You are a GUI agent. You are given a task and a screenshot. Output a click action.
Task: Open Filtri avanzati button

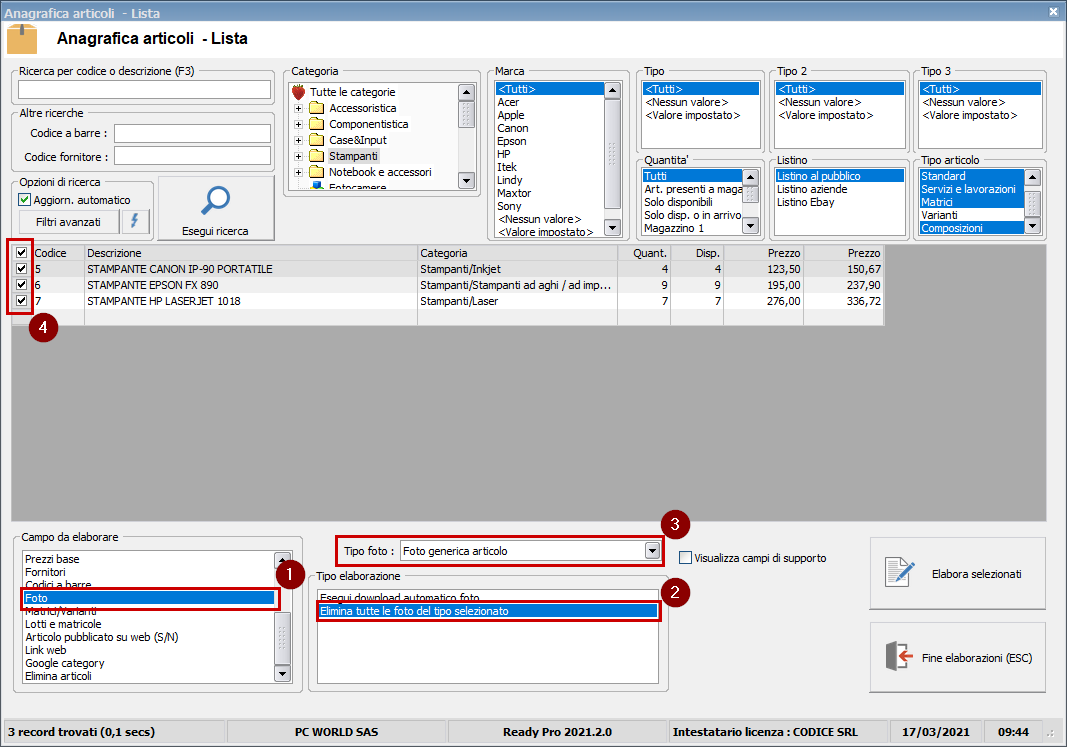tap(68, 222)
